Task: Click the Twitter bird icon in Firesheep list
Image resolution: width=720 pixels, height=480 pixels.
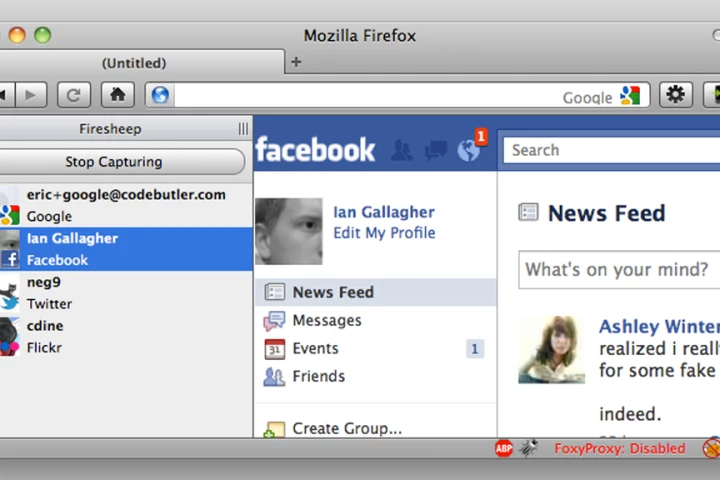Action: pos(10,303)
